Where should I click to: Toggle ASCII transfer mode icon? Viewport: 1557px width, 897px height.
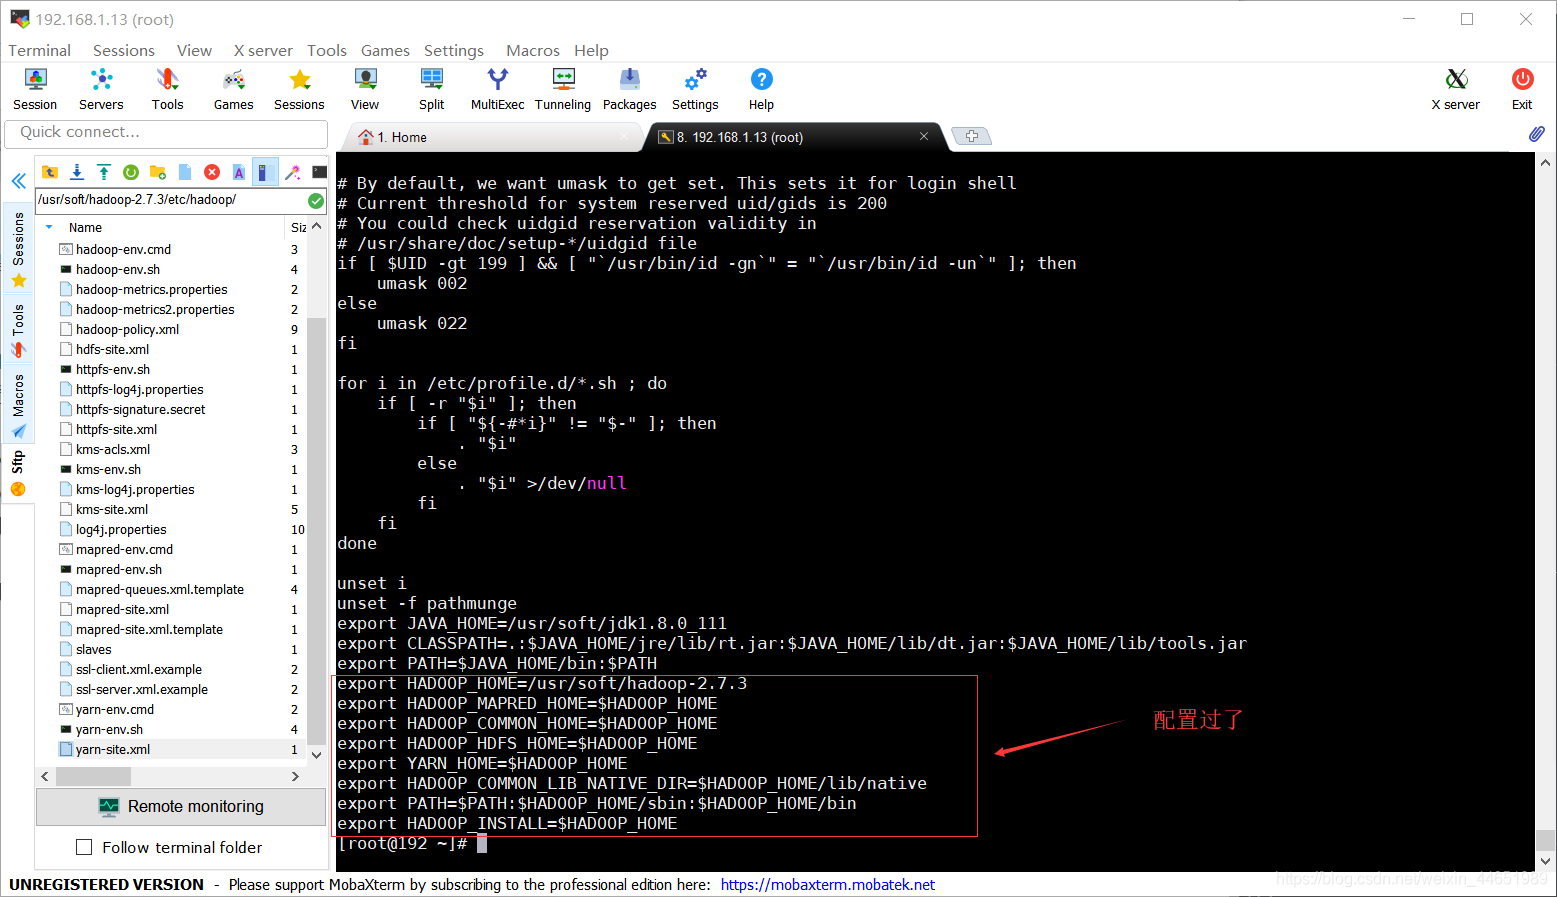click(238, 172)
